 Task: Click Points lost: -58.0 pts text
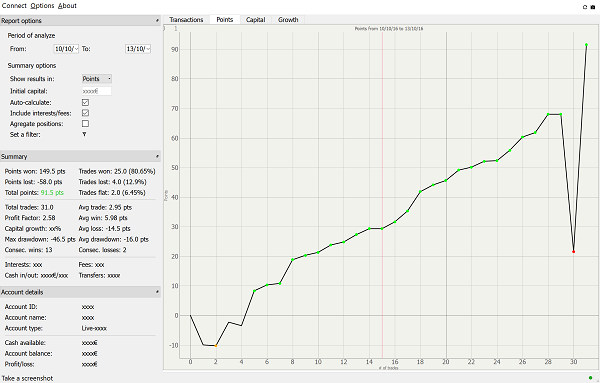[x=33, y=182]
